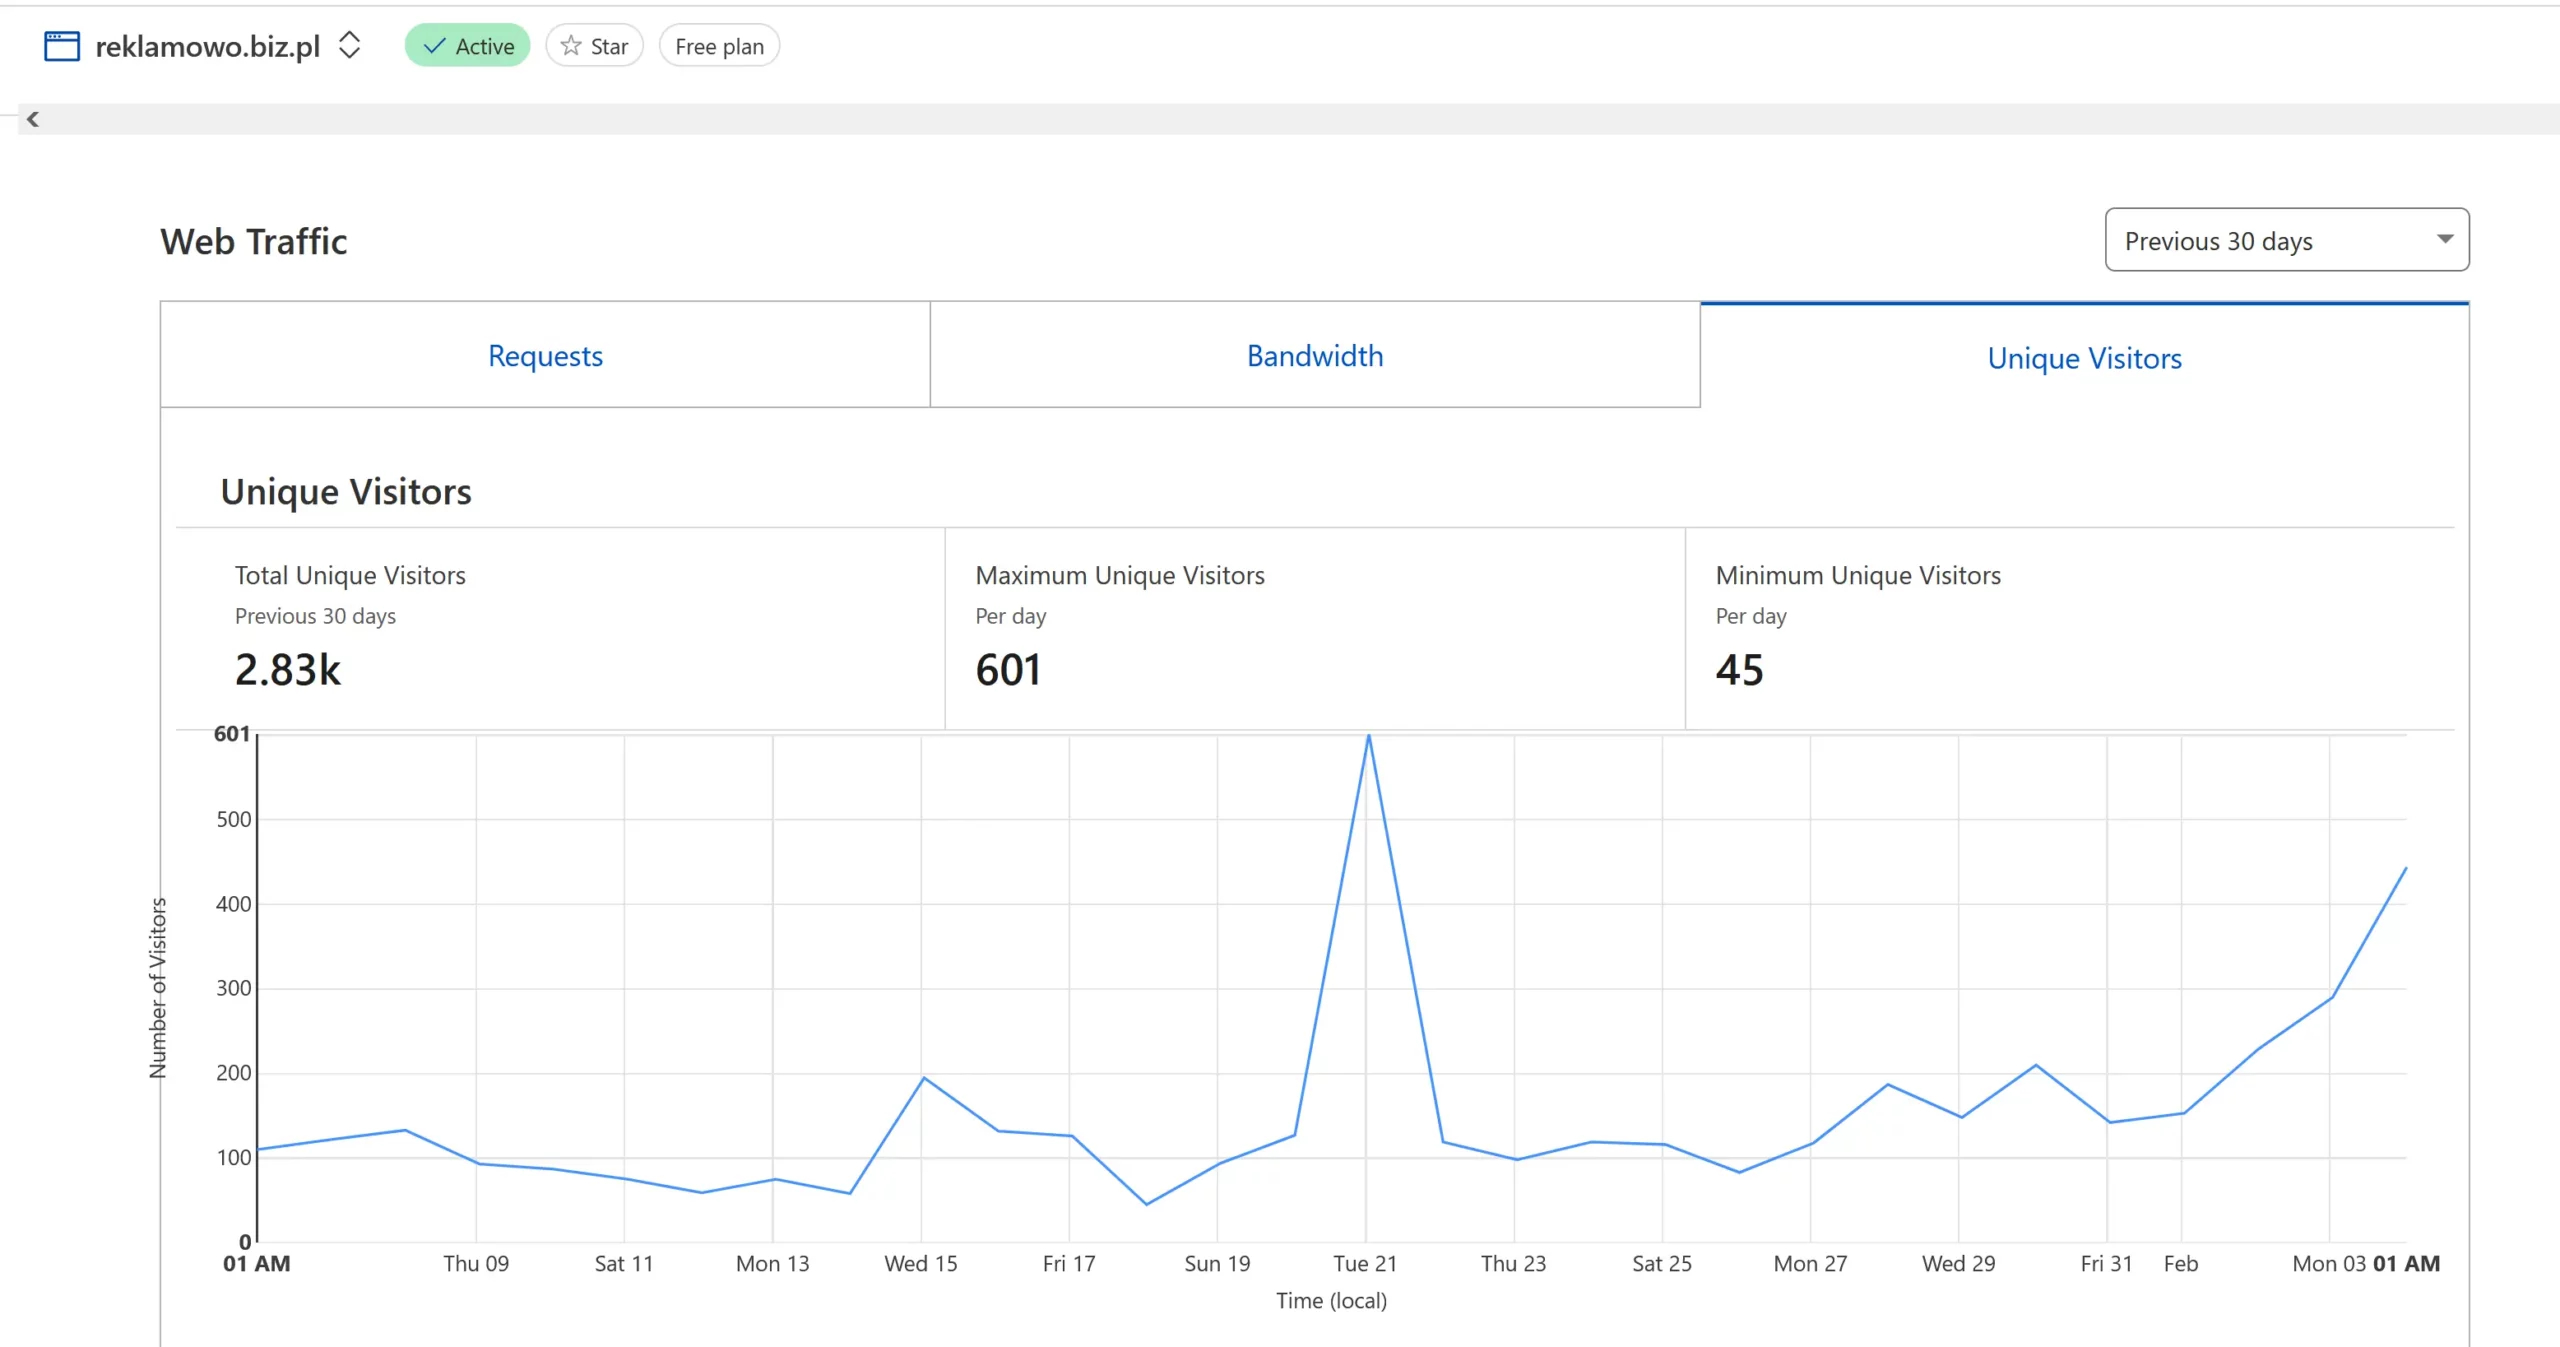This screenshot has height=1347, width=2560.
Task: Click the star icon to favorite site
Action: pos(571,46)
